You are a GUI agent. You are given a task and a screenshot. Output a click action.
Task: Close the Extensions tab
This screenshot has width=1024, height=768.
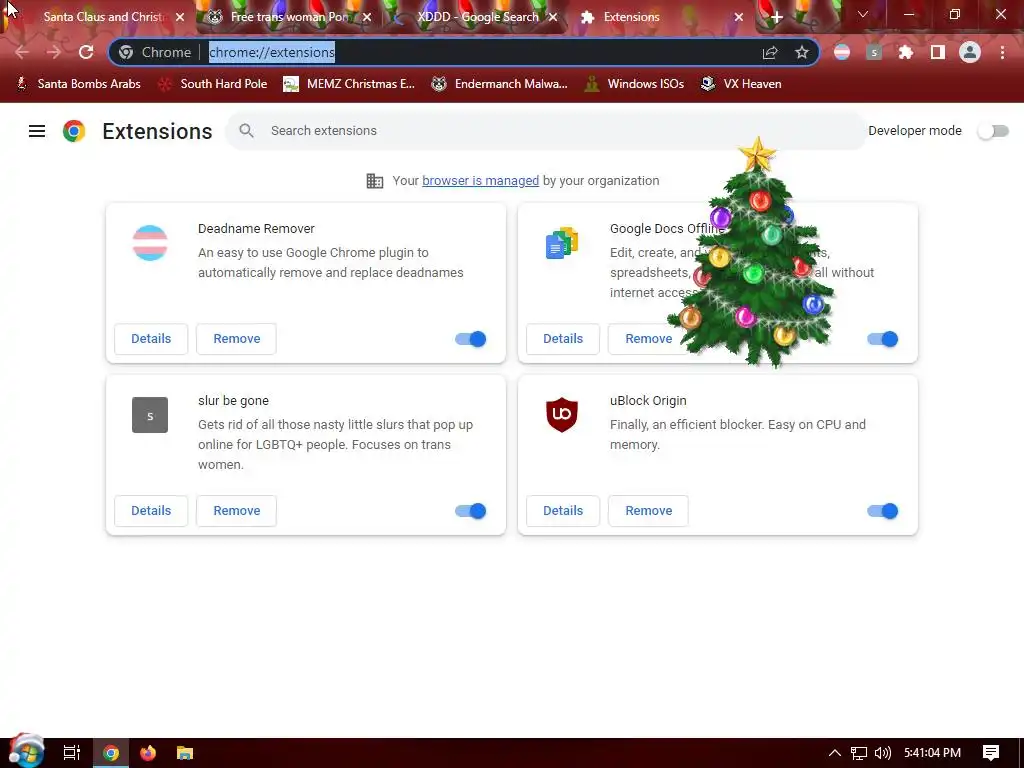coord(739,17)
